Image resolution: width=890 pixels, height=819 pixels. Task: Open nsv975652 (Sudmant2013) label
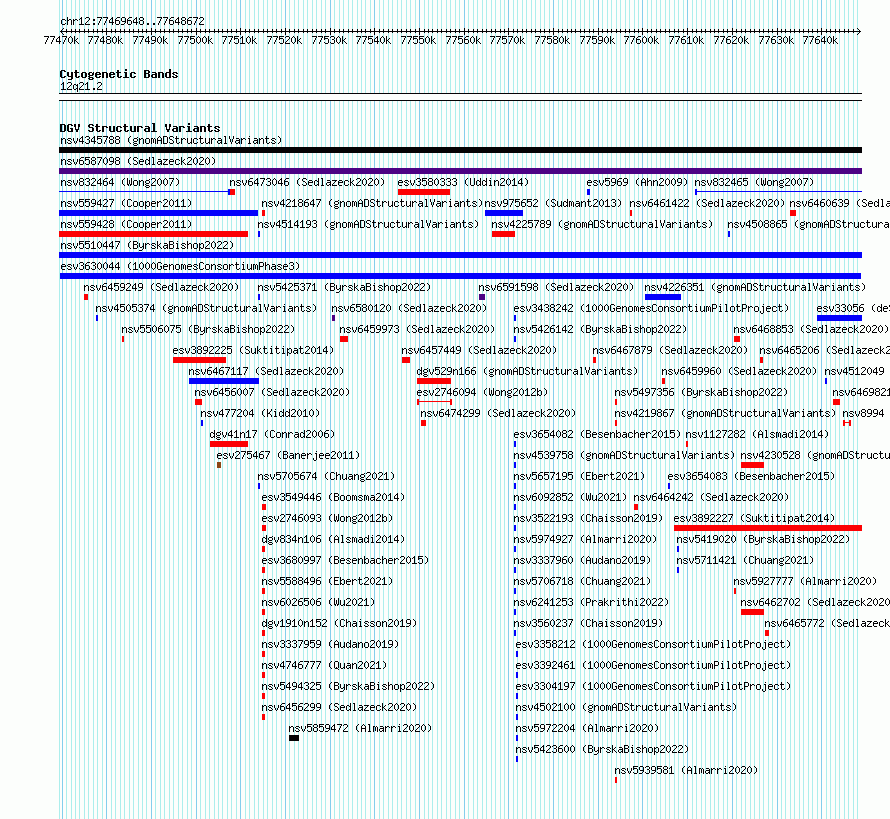click(x=553, y=203)
